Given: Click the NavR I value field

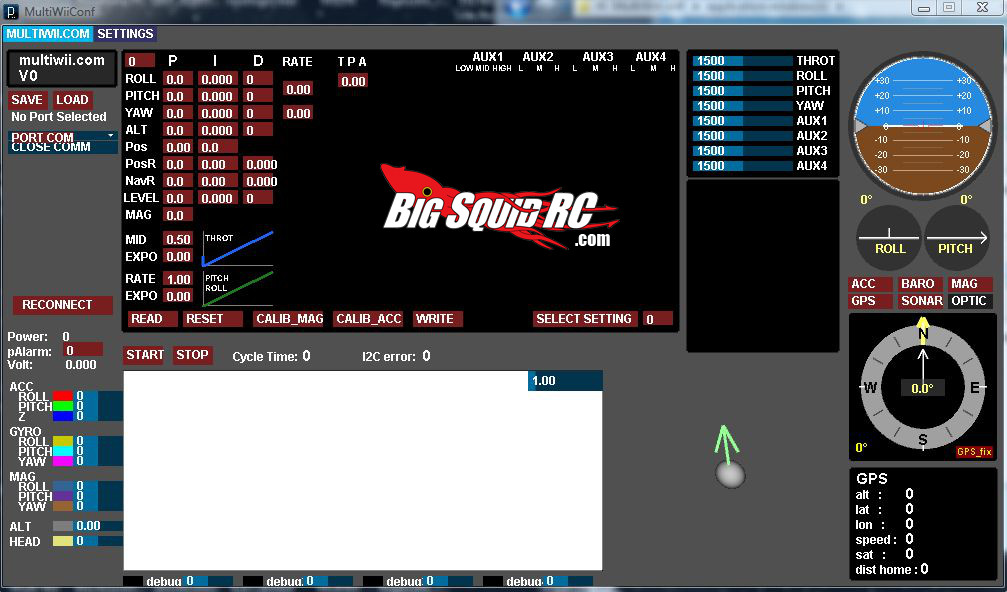Looking at the screenshot, I should coord(218,181).
